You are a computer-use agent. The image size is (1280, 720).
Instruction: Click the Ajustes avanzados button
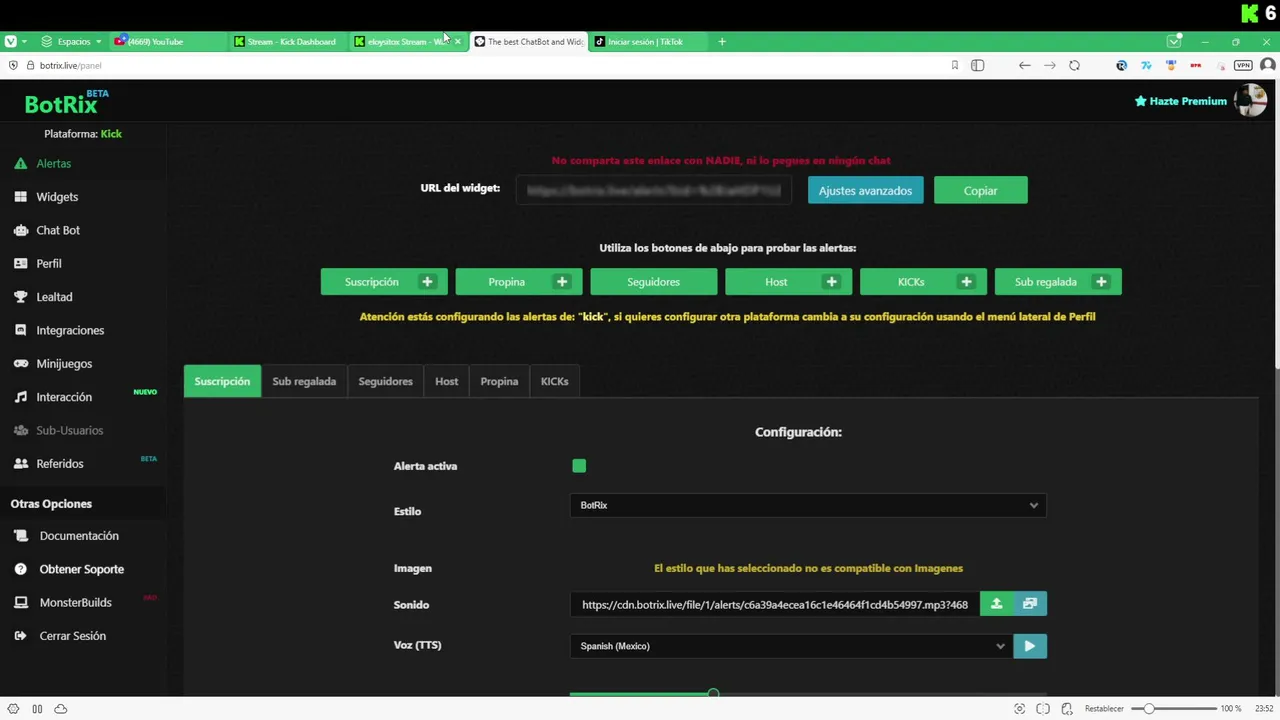pyautogui.click(x=865, y=190)
